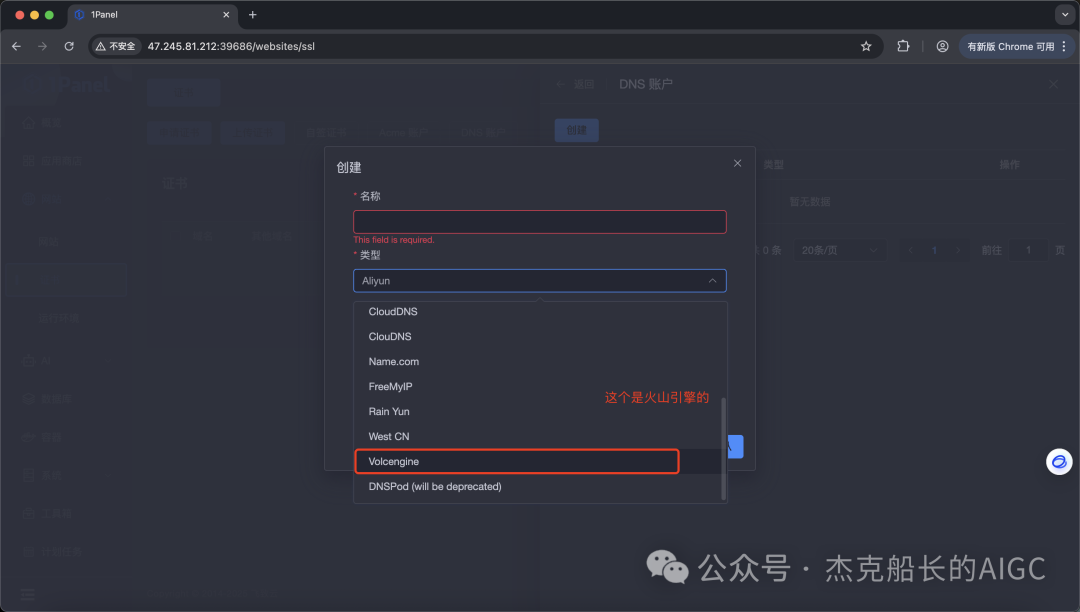Click the pagination next page arrow
Image resolution: width=1080 pixels, height=612 pixels.
(957, 250)
